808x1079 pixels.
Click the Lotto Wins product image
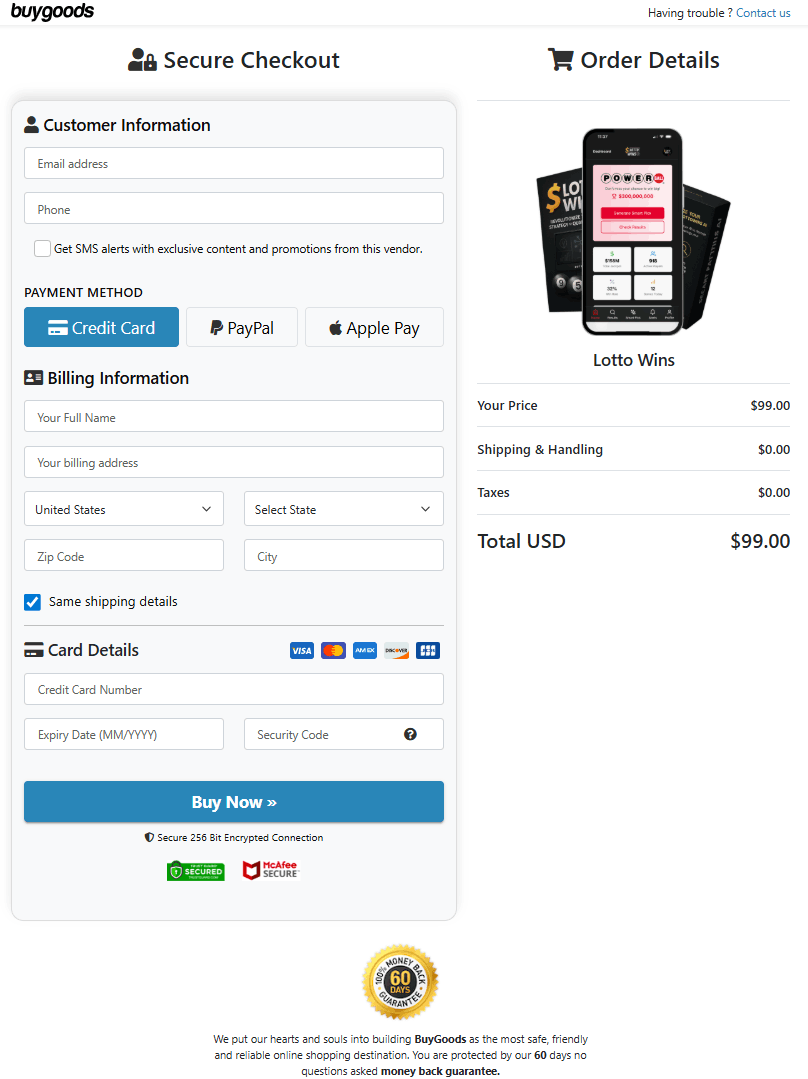click(633, 232)
